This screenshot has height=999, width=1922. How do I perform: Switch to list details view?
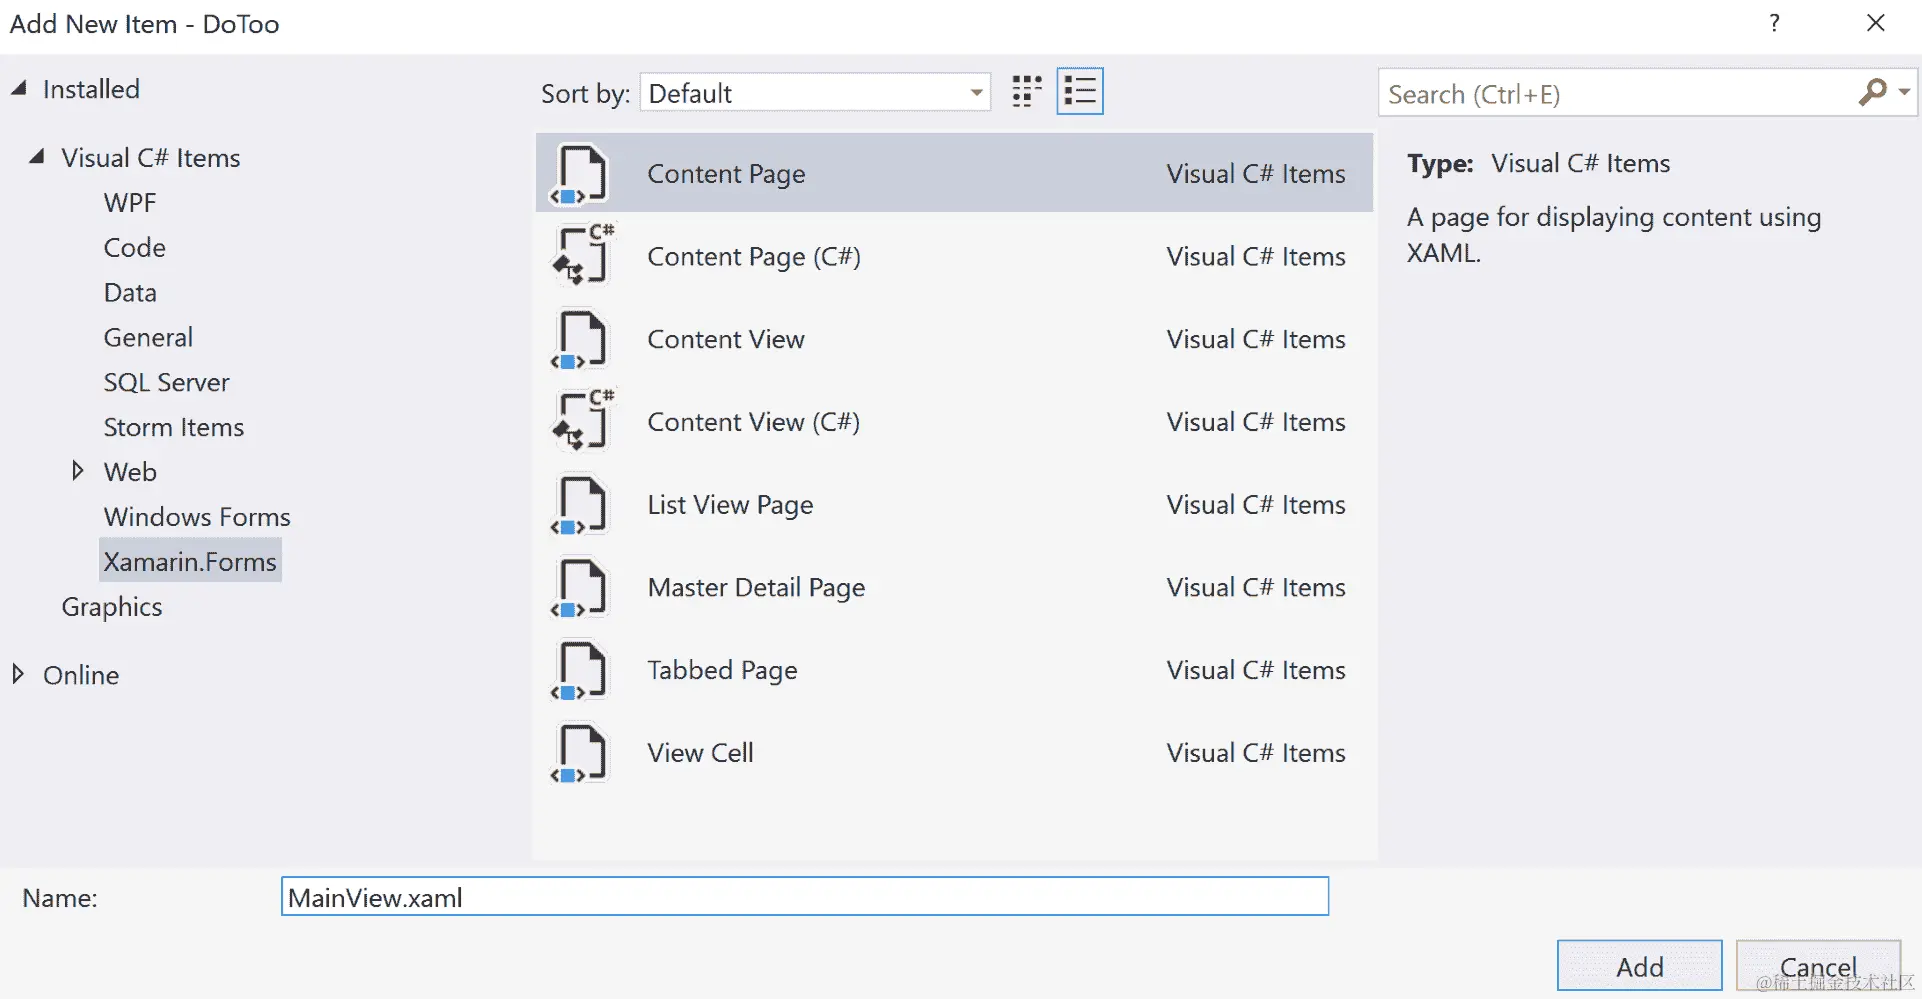click(x=1080, y=92)
